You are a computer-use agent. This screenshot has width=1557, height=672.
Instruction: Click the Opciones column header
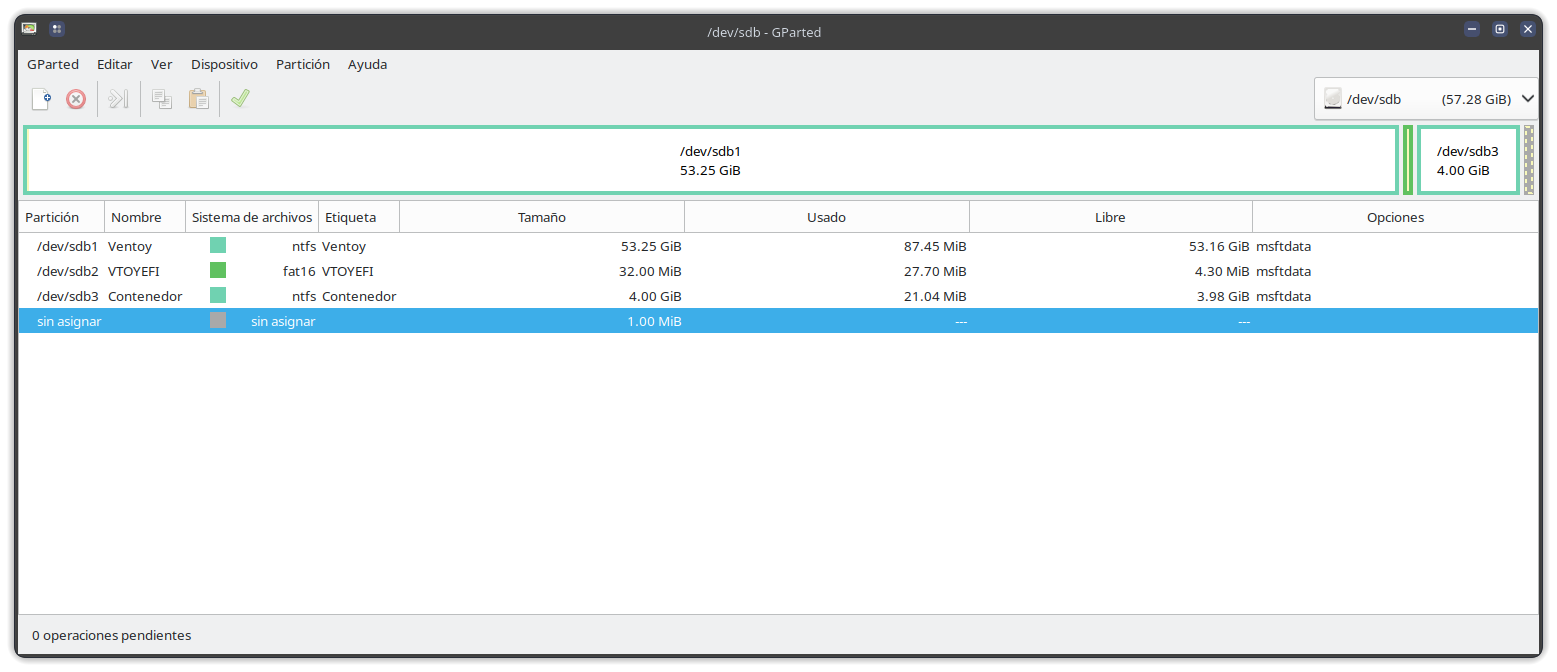[1395, 217]
